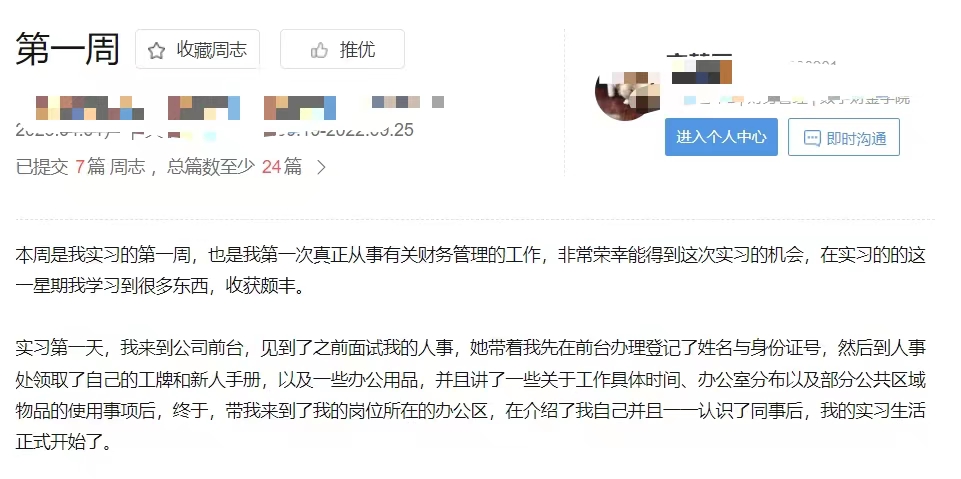Click the first blurred author info block

click(89, 107)
